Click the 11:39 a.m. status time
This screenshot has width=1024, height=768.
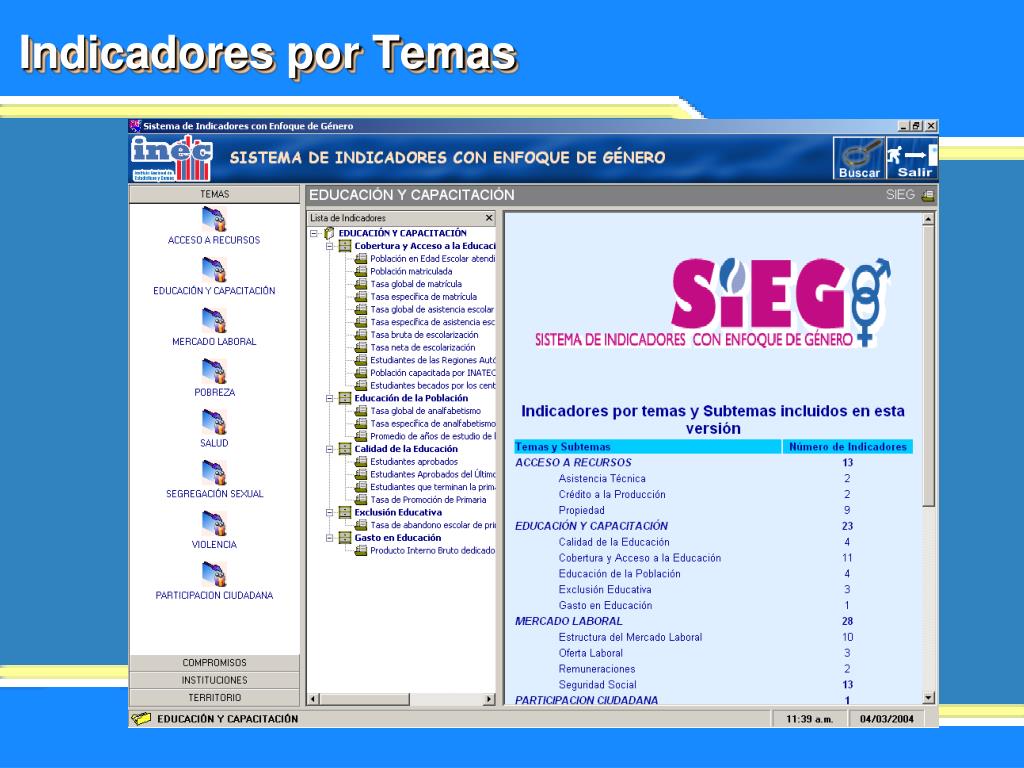coord(809,720)
